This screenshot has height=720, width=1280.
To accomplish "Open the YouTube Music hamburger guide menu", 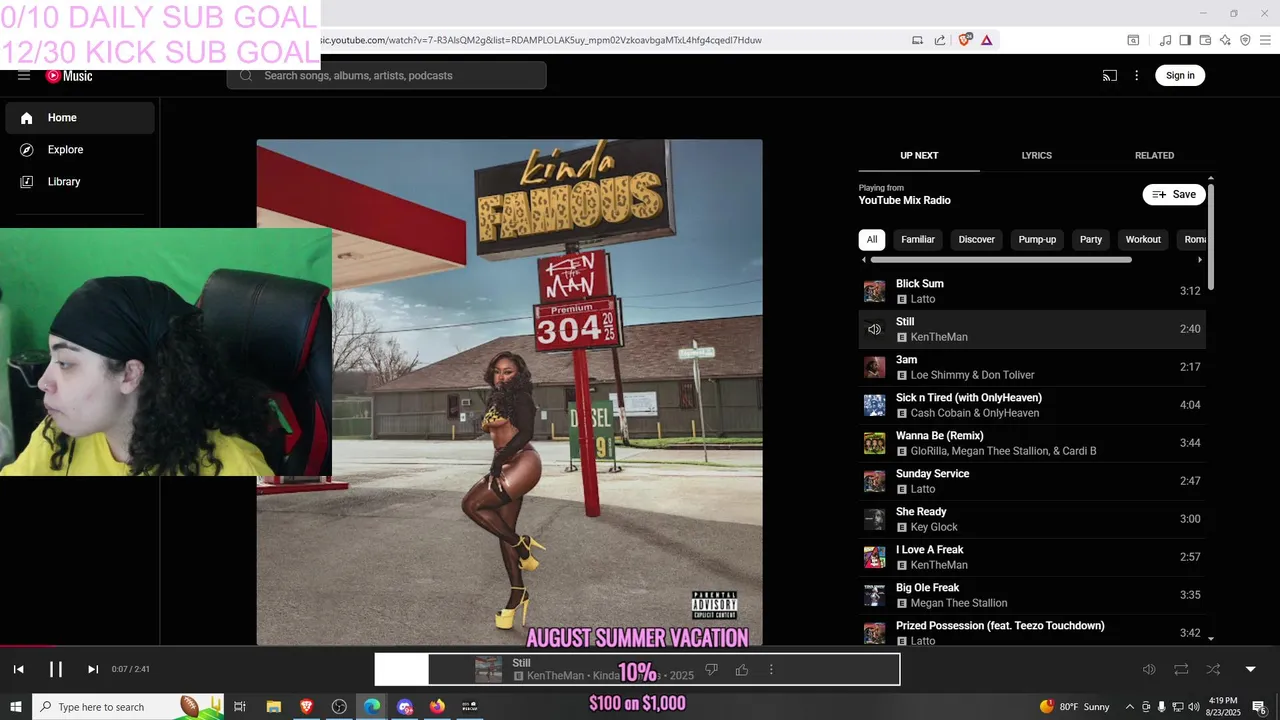I will [24, 76].
